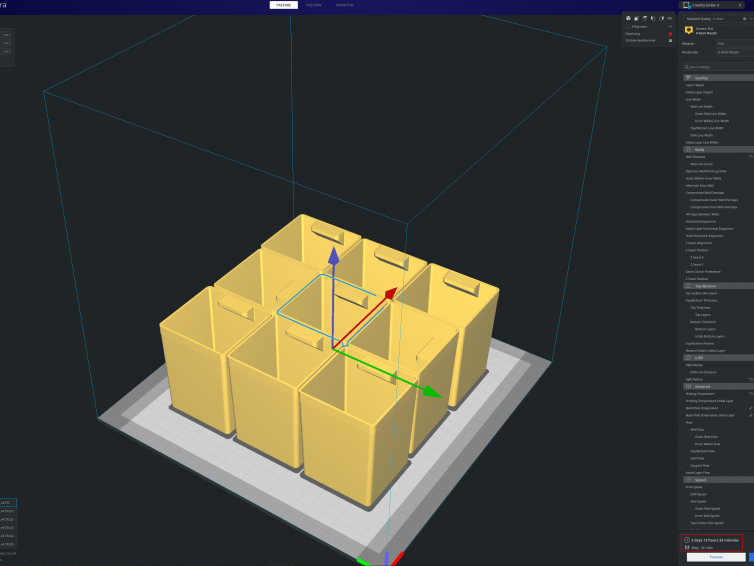This screenshot has width=754, height=566.
Task: Switch to the Prepare stage tab
Action: [283, 5]
